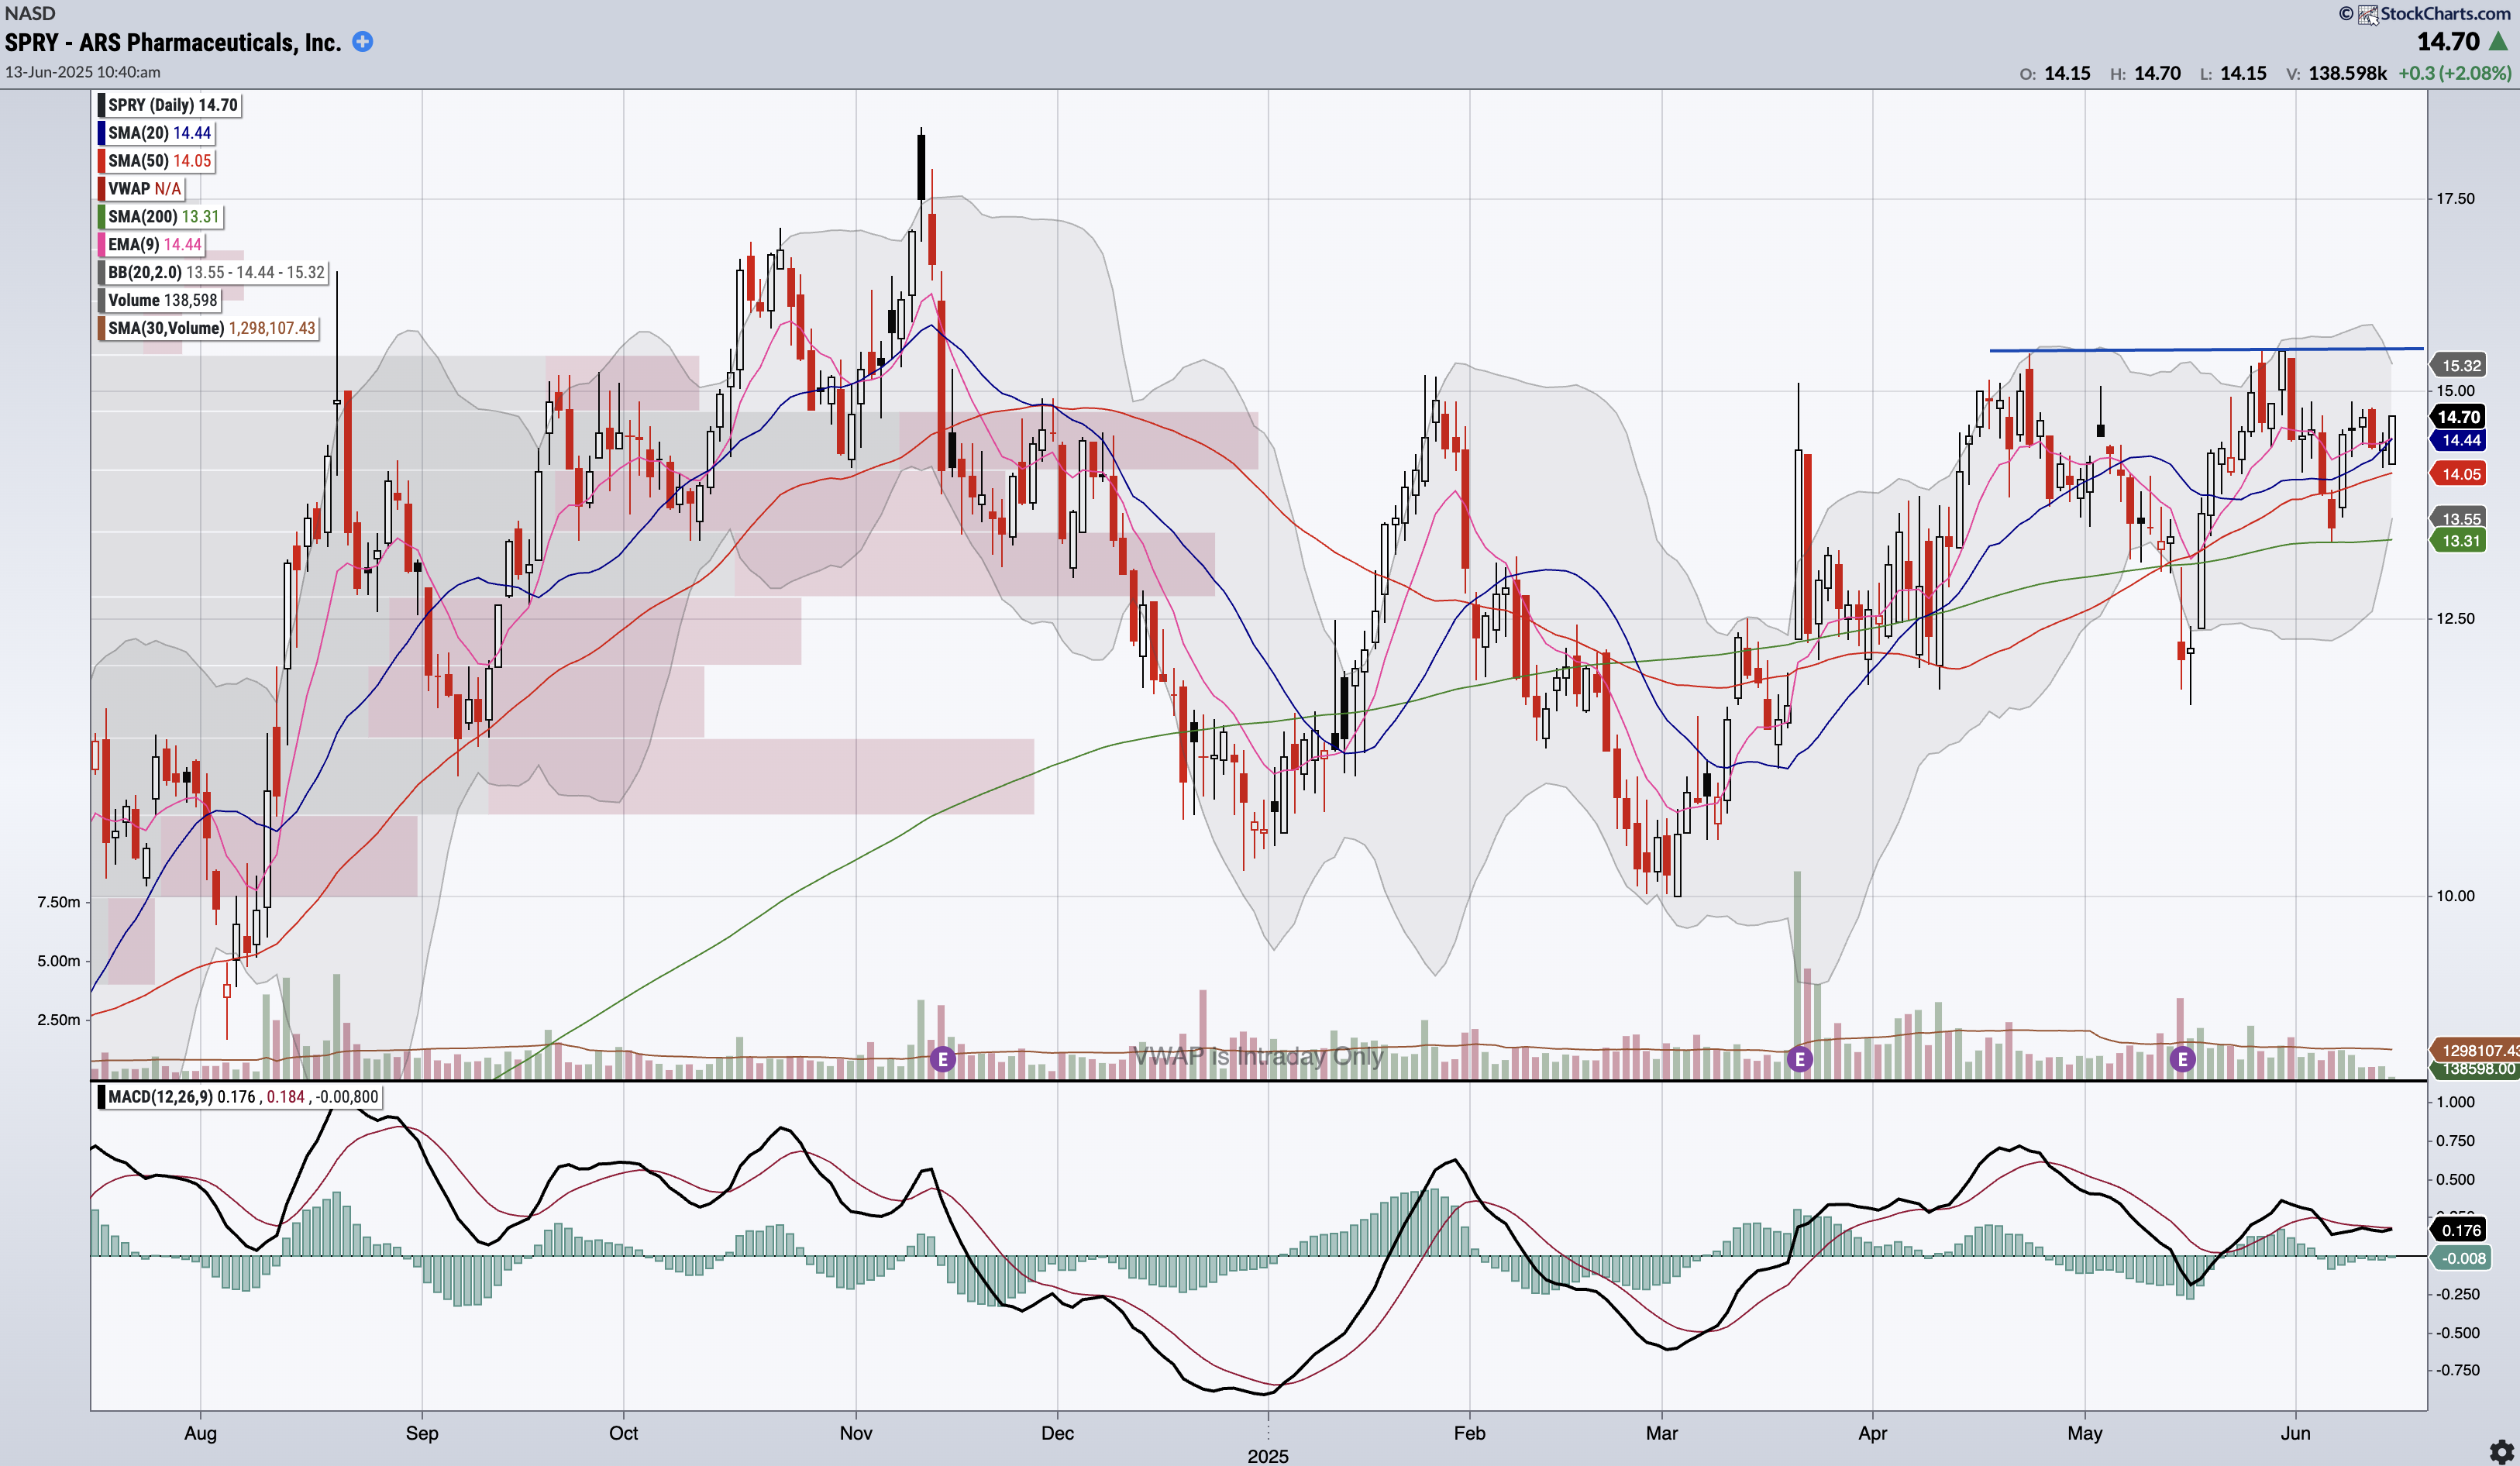Viewport: 2520px width, 1466px height.
Task: Click the H: 14.70 high value
Action: (2145, 73)
